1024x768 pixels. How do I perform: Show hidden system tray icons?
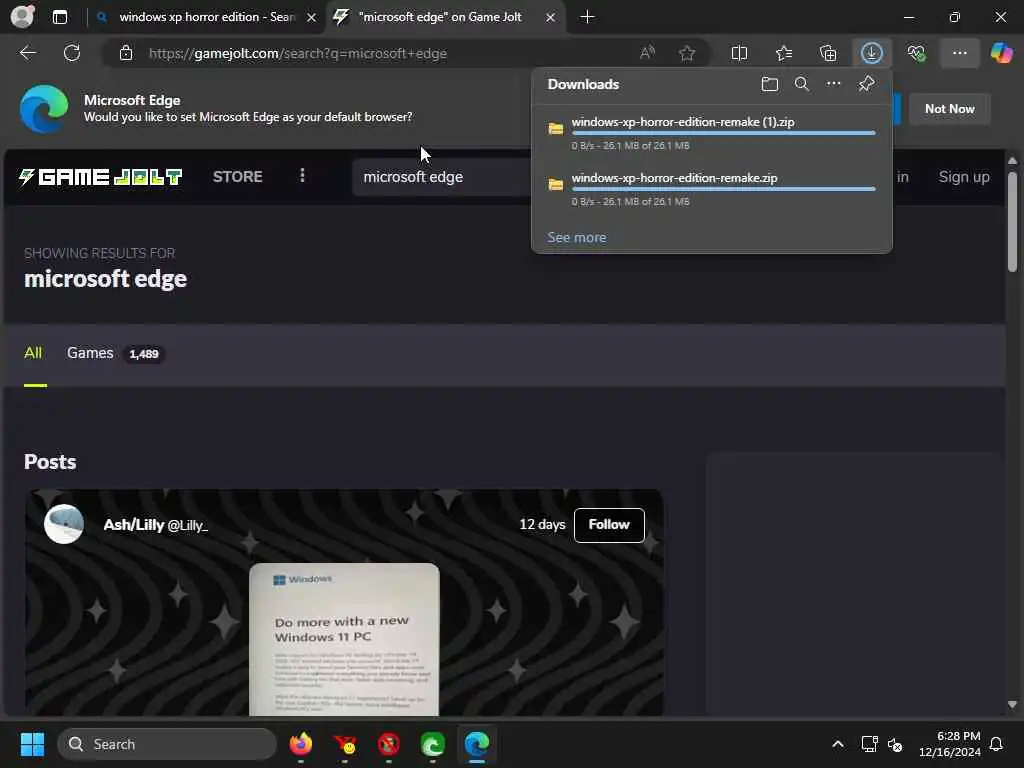(x=837, y=744)
